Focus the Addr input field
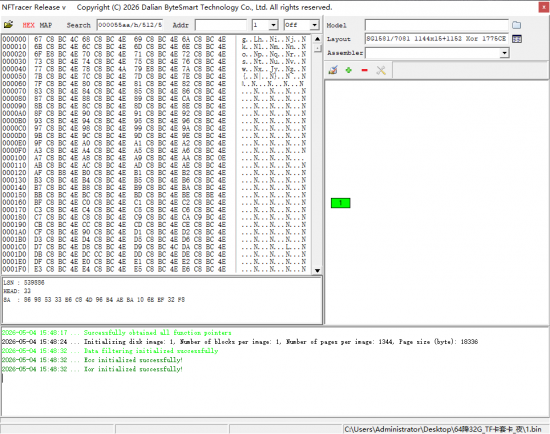 pyautogui.click(x=221, y=25)
